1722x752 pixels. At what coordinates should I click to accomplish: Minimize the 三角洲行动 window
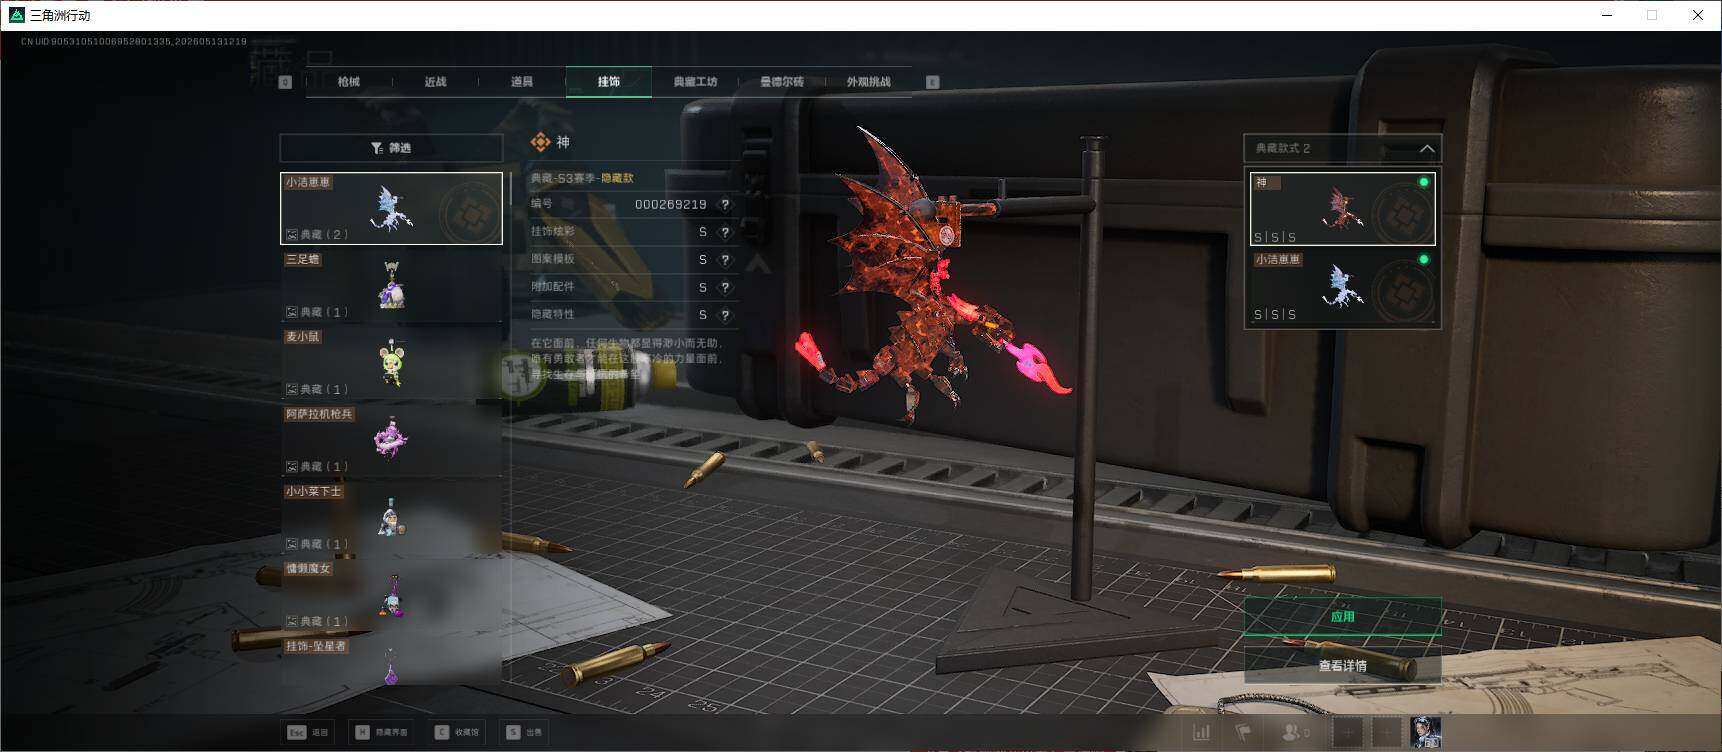point(1607,15)
